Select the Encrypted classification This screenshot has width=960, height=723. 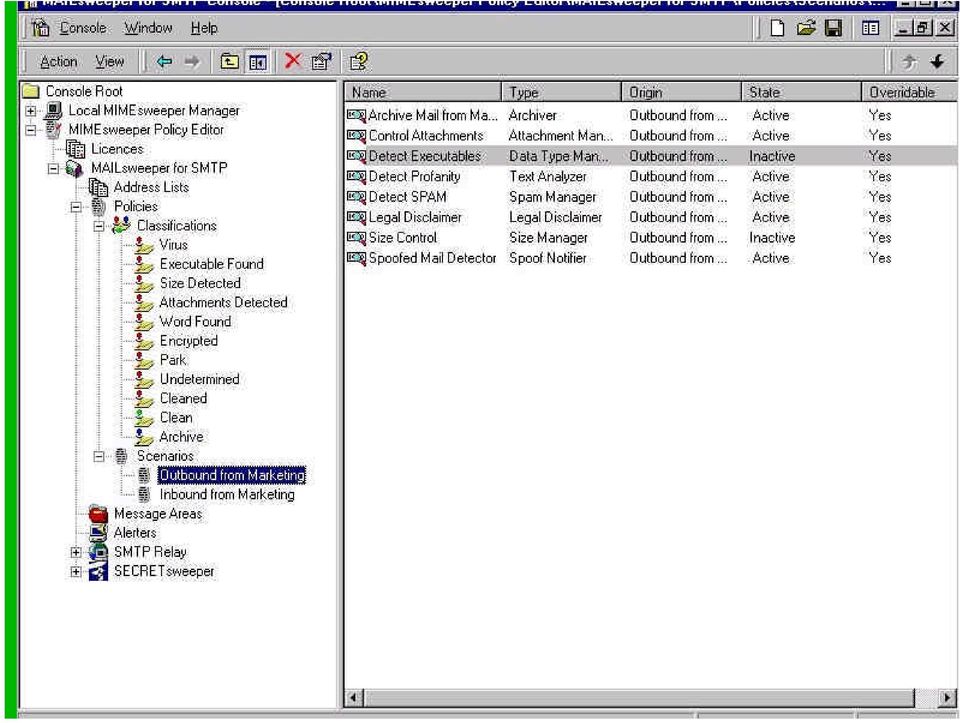click(x=189, y=341)
